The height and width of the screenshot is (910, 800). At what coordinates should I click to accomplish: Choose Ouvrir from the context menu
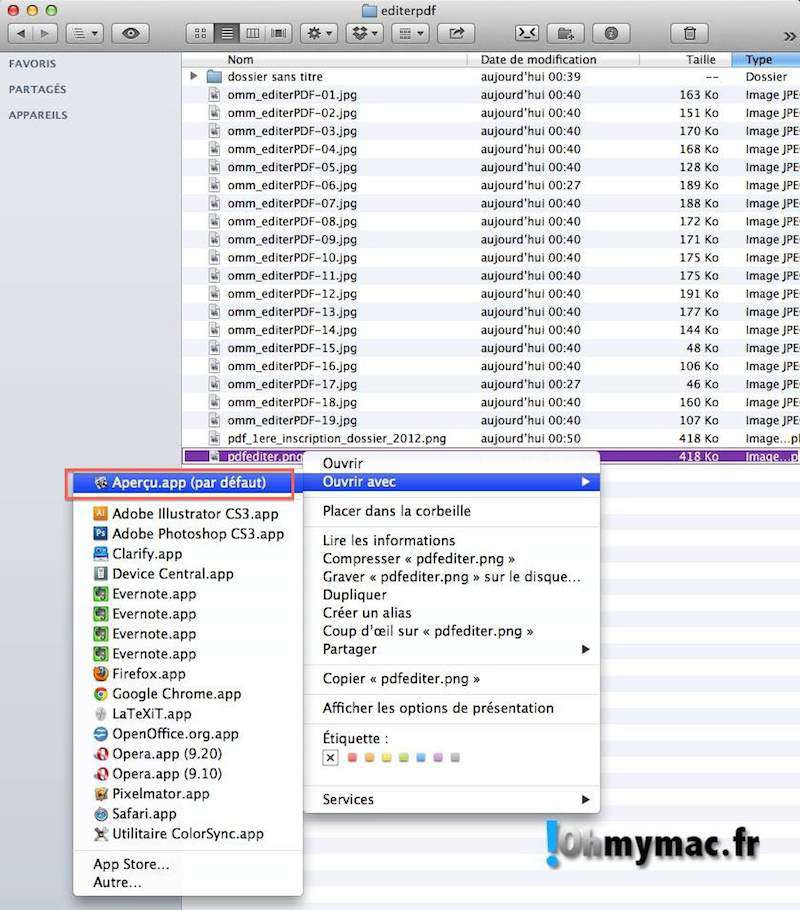(452, 463)
